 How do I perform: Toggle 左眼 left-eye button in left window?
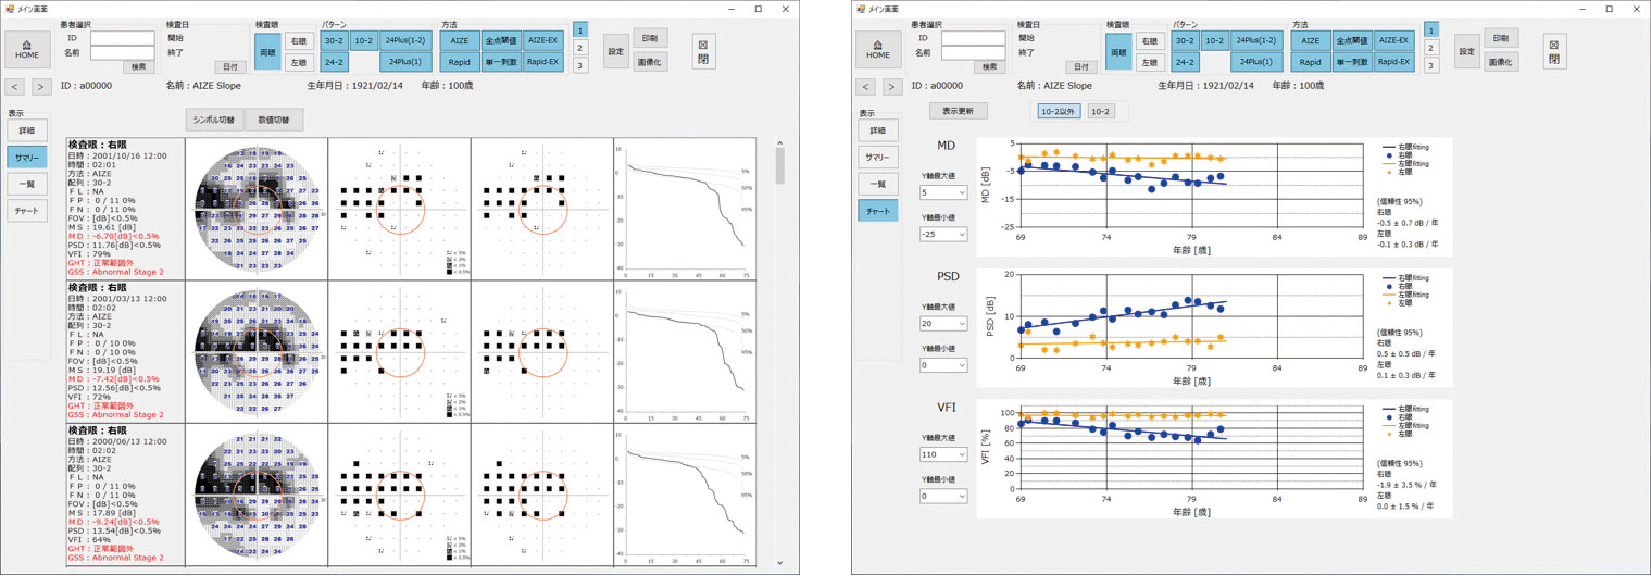click(x=298, y=62)
